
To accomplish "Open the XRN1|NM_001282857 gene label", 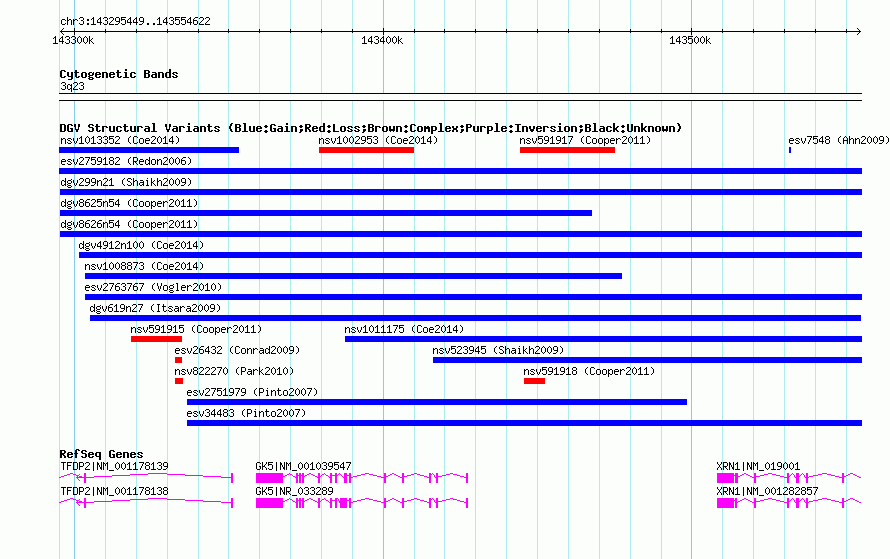I will tap(767, 491).
